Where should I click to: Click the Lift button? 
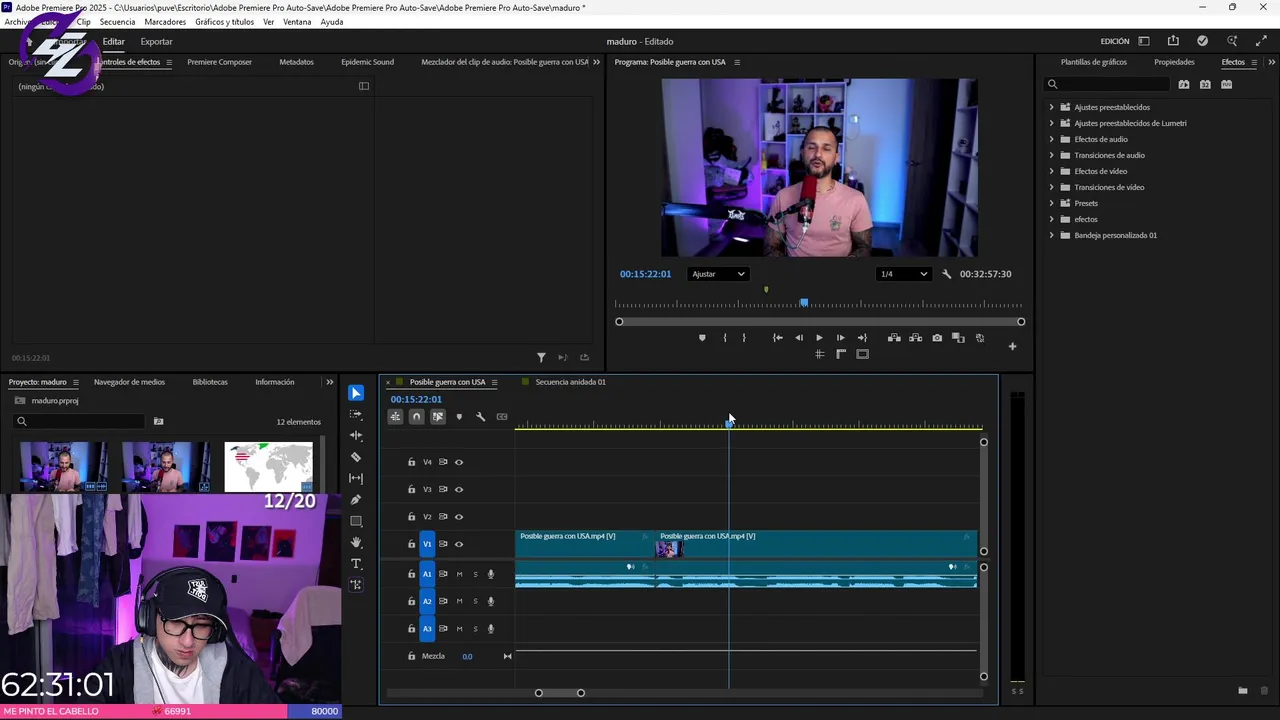pyautogui.click(x=894, y=338)
